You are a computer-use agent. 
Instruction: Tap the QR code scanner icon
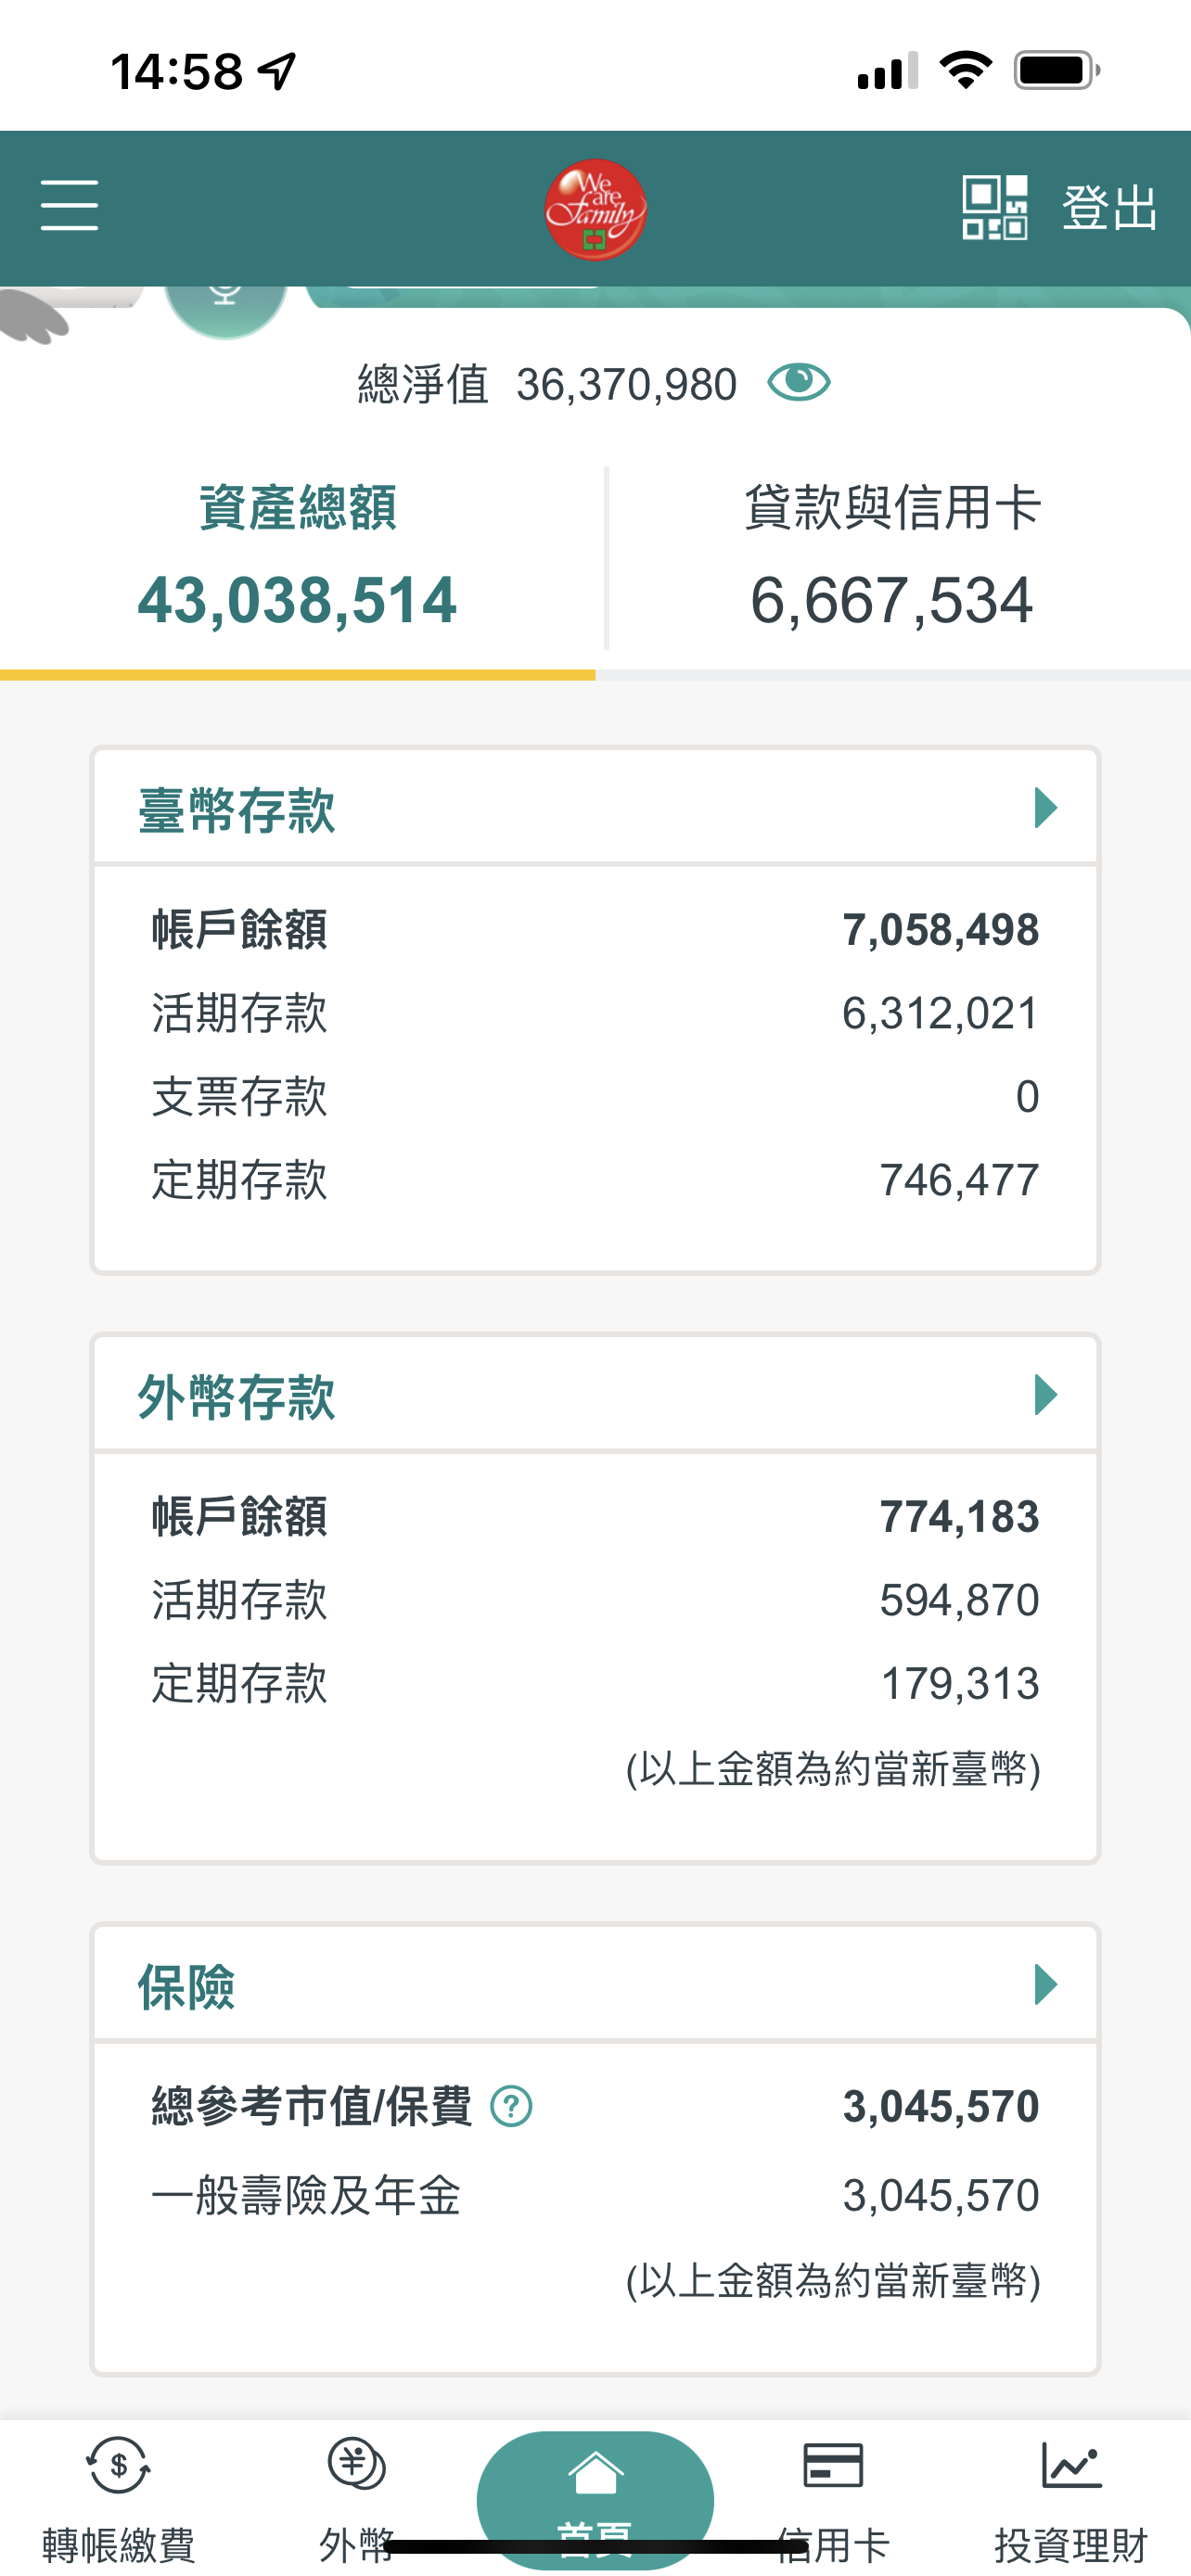(994, 207)
